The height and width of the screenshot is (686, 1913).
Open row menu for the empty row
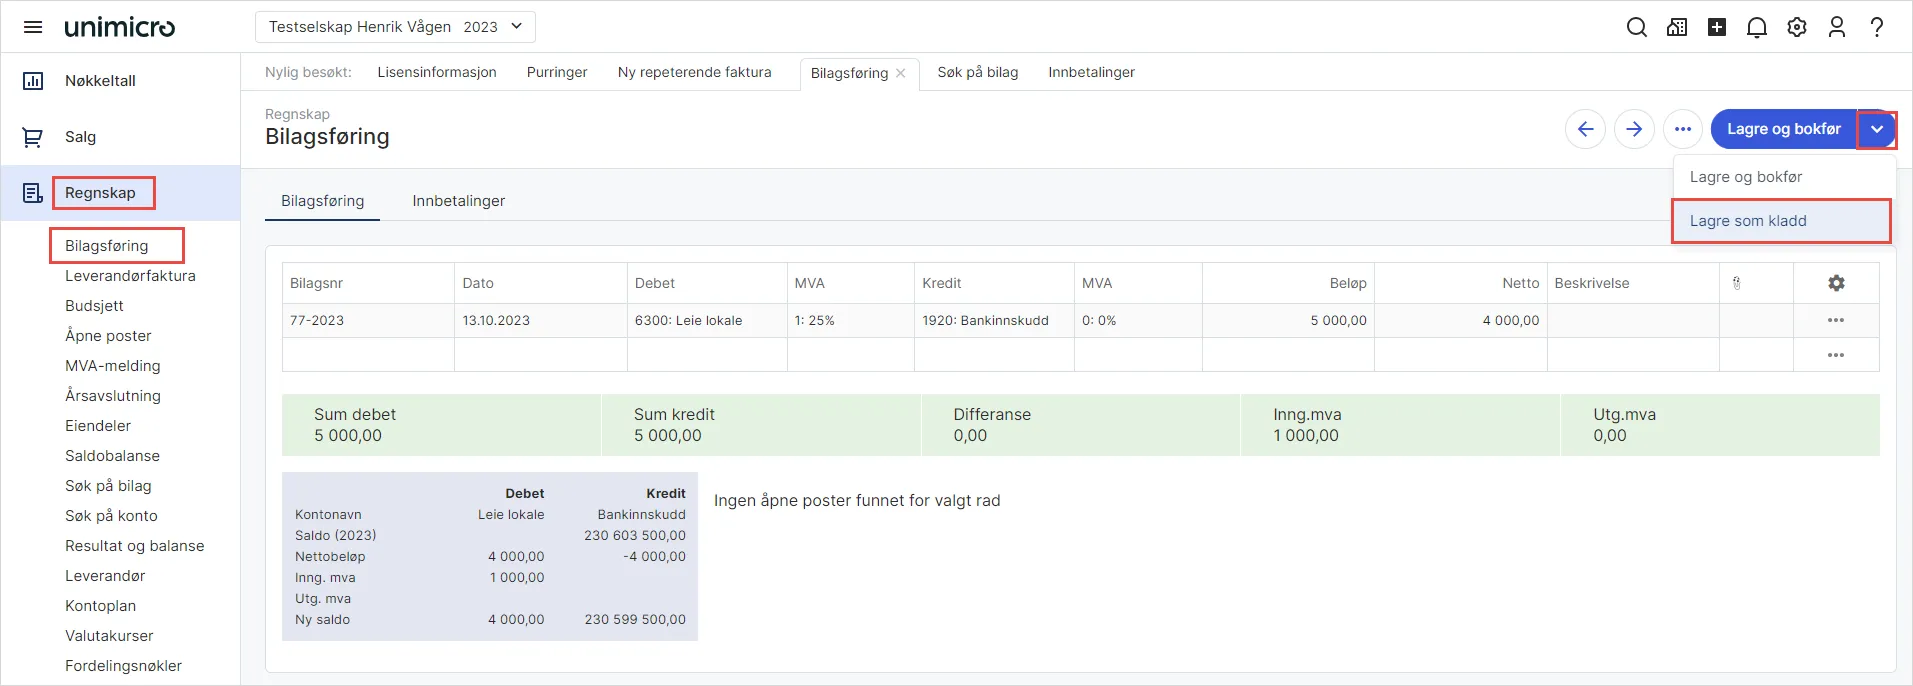(x=1836, y=355)
